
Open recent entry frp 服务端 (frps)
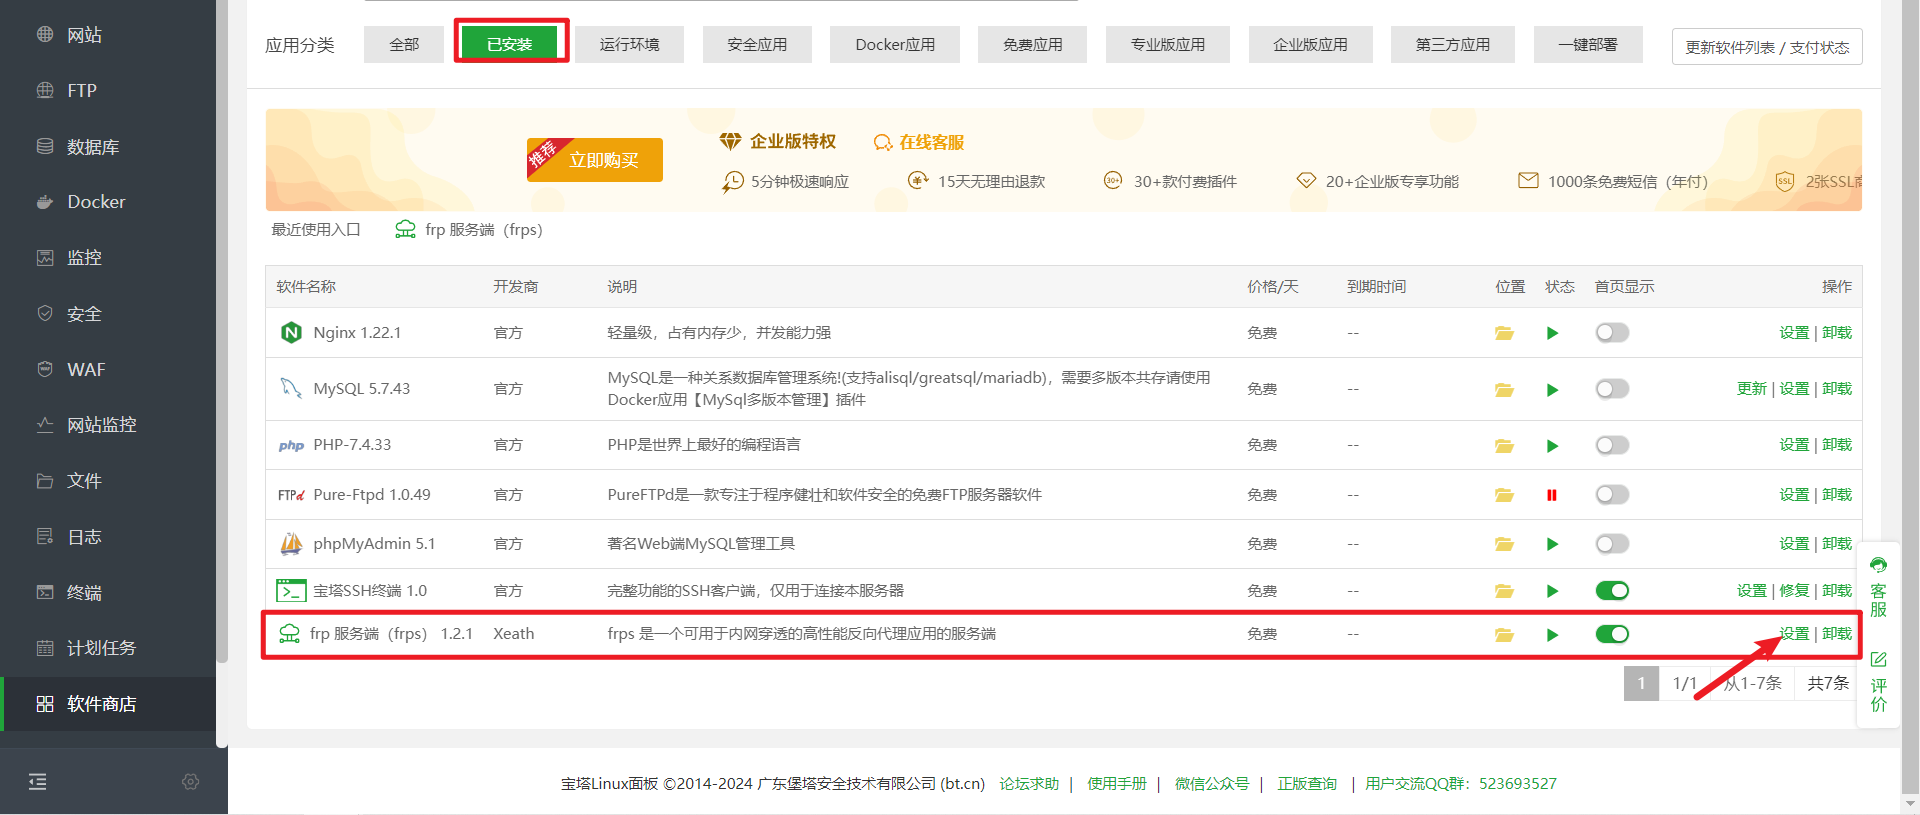469,230
